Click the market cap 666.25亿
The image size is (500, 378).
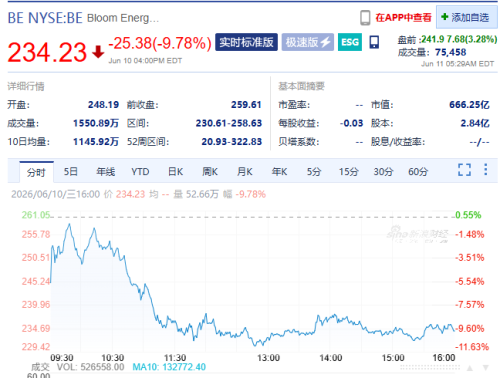point(469,105)
